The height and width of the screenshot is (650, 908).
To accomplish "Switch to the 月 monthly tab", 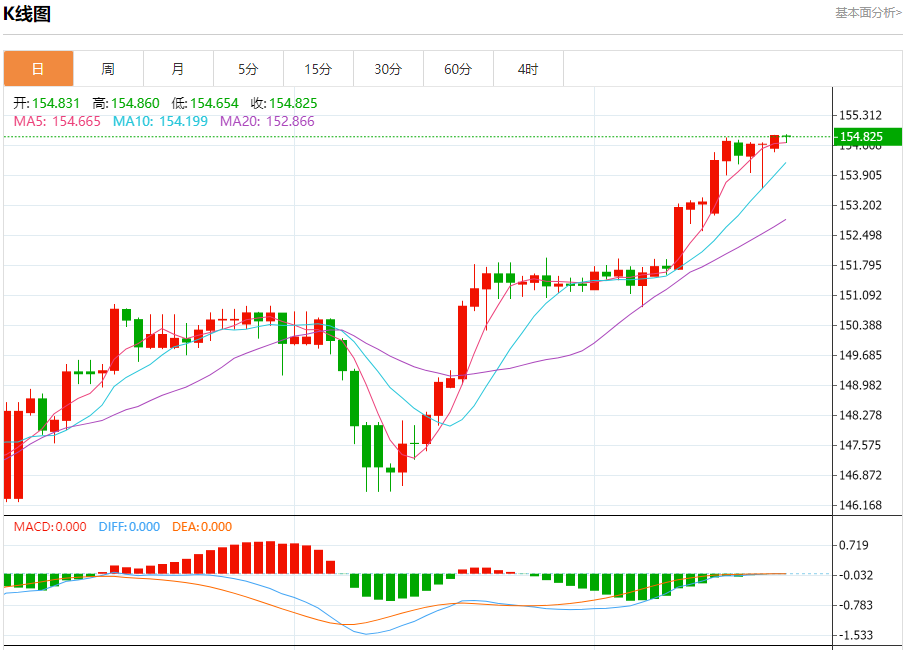I will [178, 69].
